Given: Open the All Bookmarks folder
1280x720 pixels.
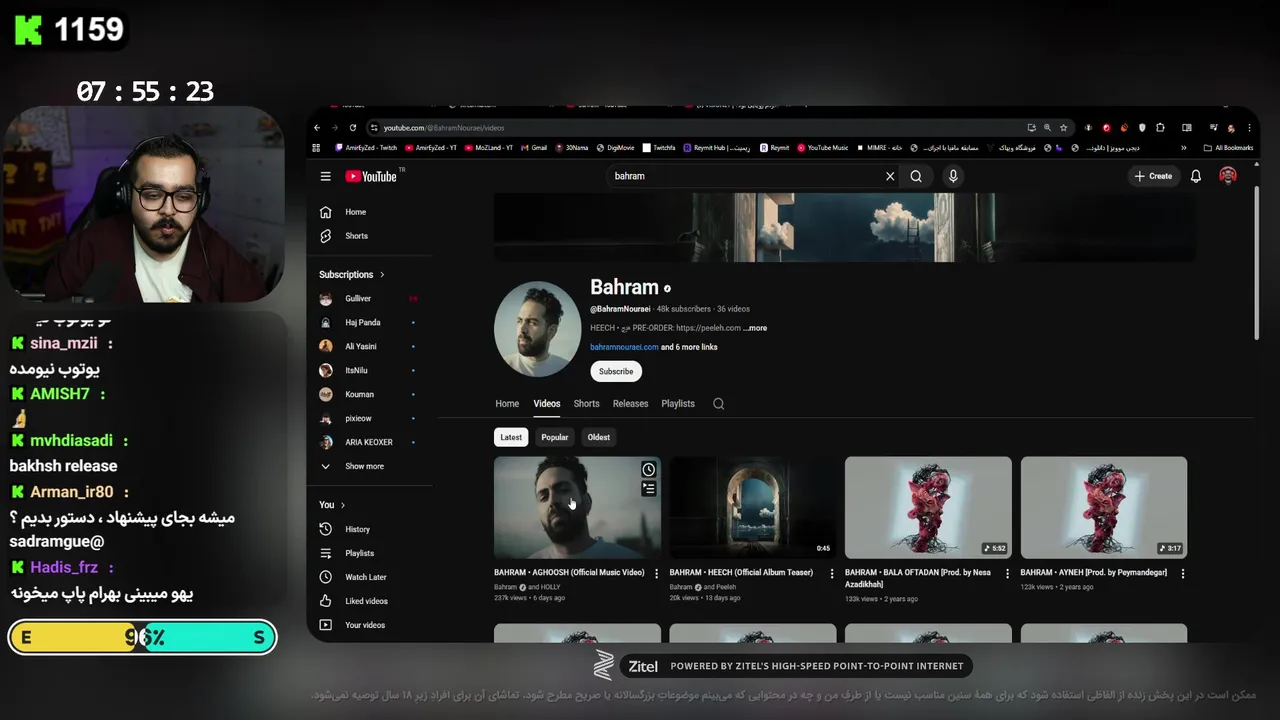Looking at the screenshot, I should click(1228, 148).
